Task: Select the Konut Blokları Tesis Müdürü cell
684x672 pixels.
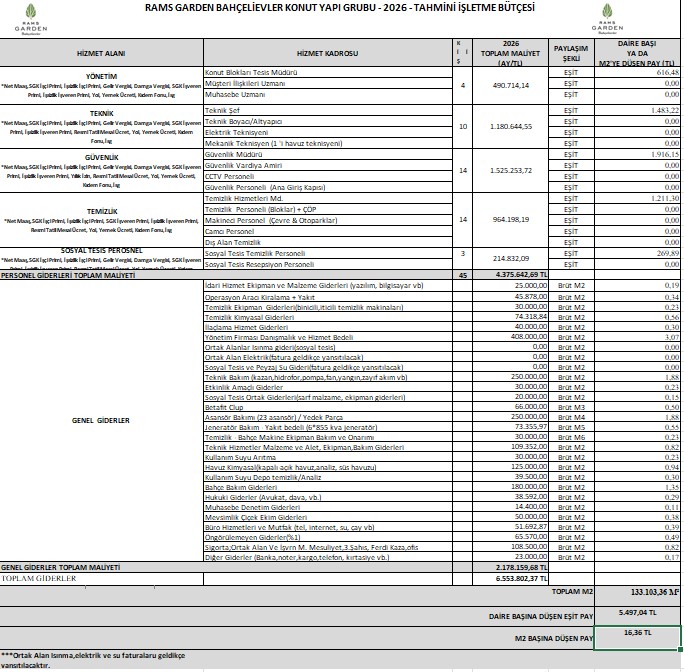Action: (x=328, y=72)
